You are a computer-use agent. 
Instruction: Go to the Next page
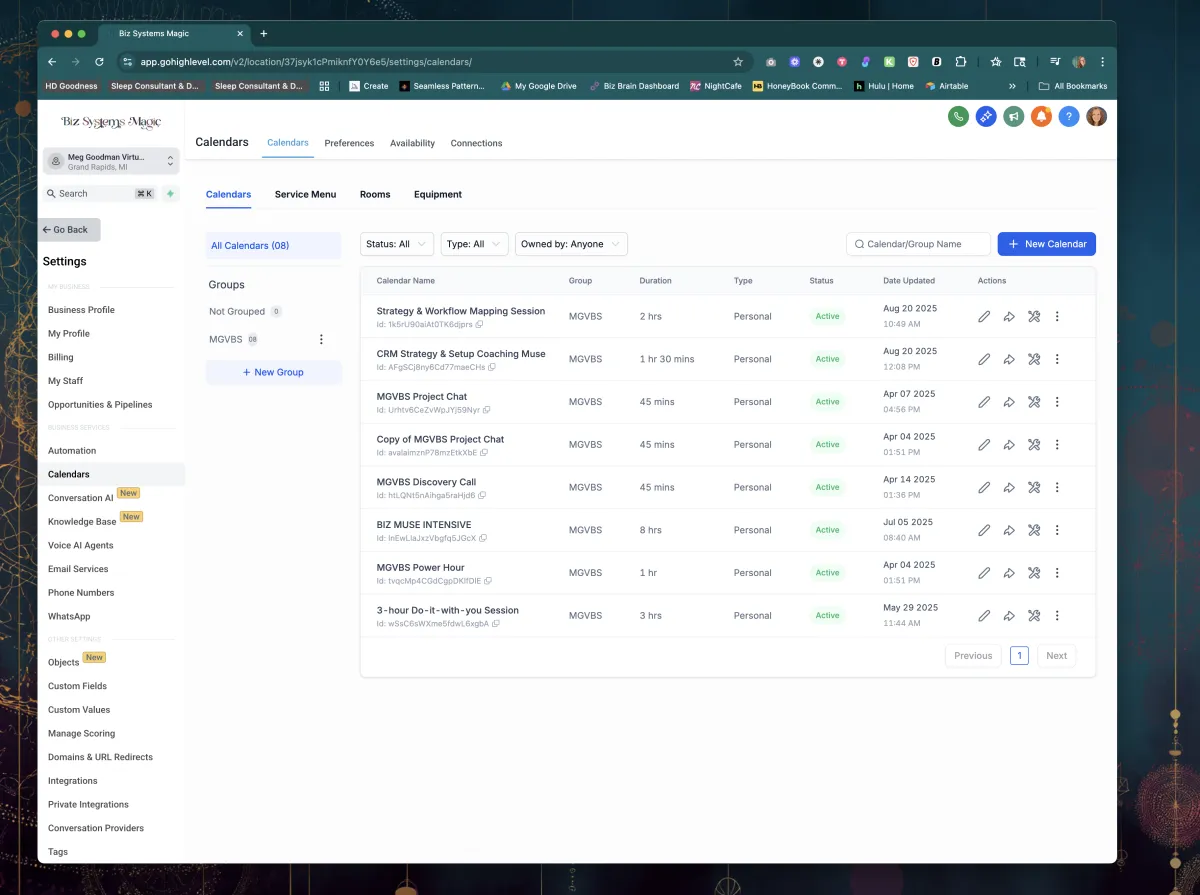tap(1057, 656)
